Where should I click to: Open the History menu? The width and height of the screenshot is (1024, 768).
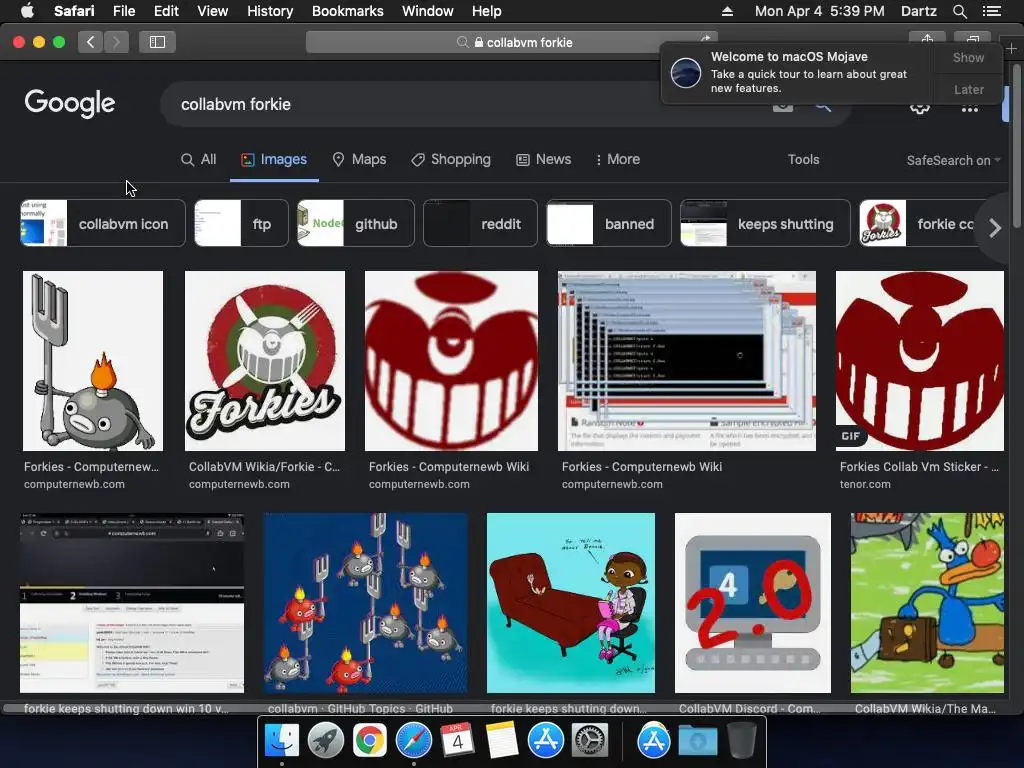[270, 11]
